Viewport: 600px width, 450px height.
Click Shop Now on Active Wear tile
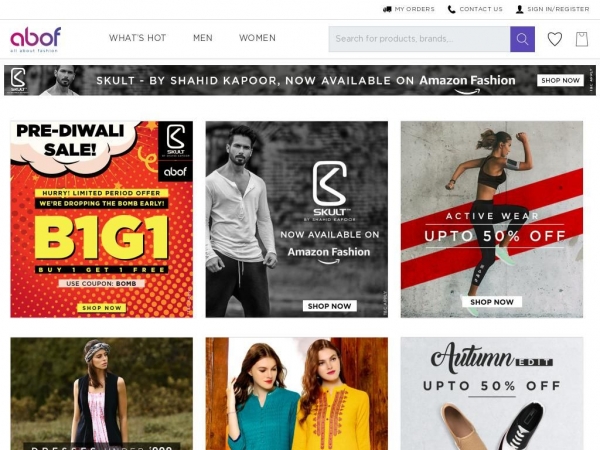(492, 302)
